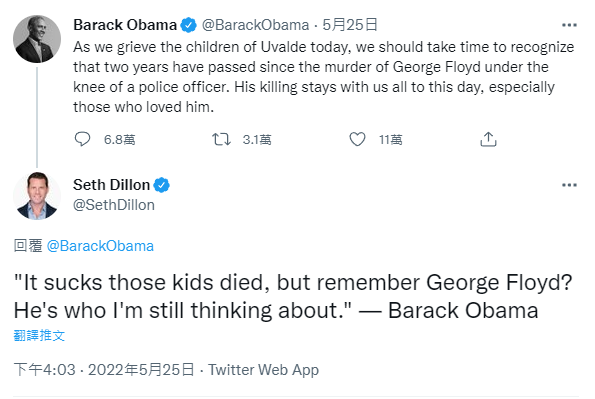This screenshot has width=595, height=399.
Task: Click the Seth Dillon display name
Action: tap(112, 185)
